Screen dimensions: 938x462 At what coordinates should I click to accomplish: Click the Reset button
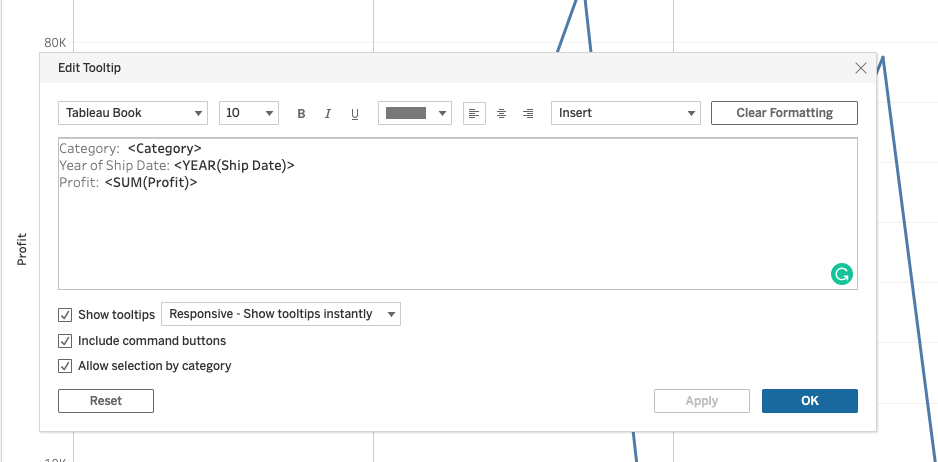pyautogui.click(x=106, y=401)
